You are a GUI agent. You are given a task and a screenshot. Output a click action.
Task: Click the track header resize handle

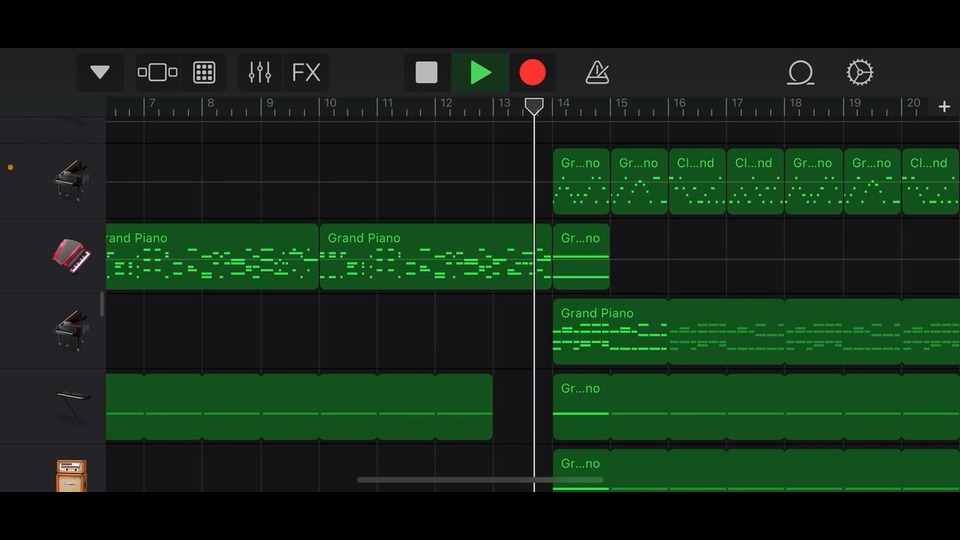pyautogui.click(x=102, y=304)
